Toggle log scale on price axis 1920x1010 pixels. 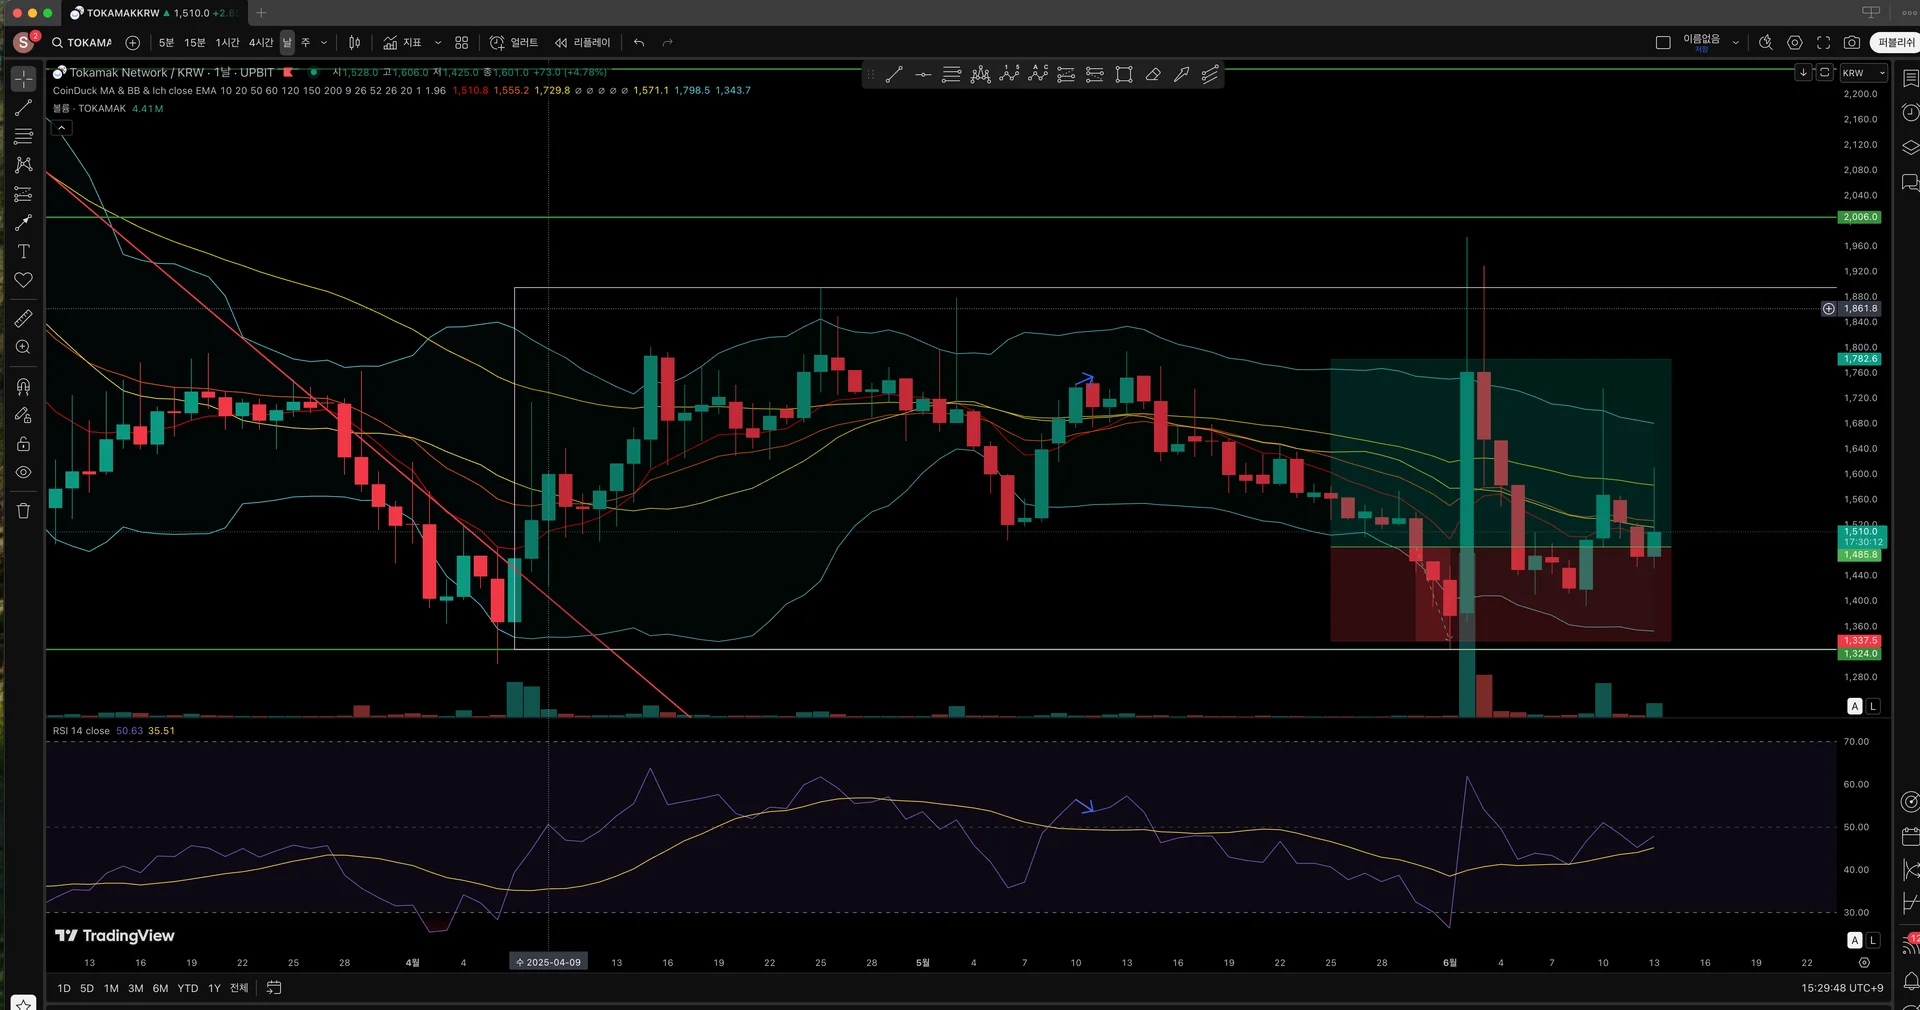pyautogui.click(x=1873, y=706)
